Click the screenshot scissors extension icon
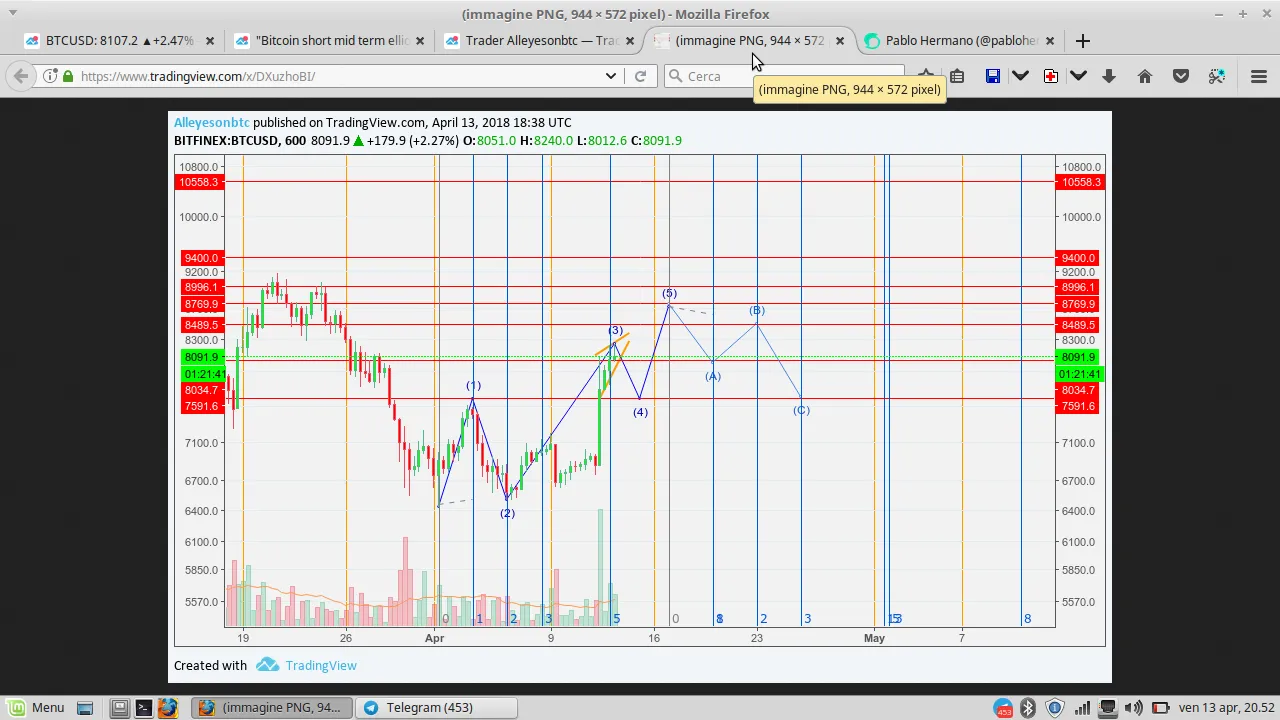 (x=1217, y=76)
